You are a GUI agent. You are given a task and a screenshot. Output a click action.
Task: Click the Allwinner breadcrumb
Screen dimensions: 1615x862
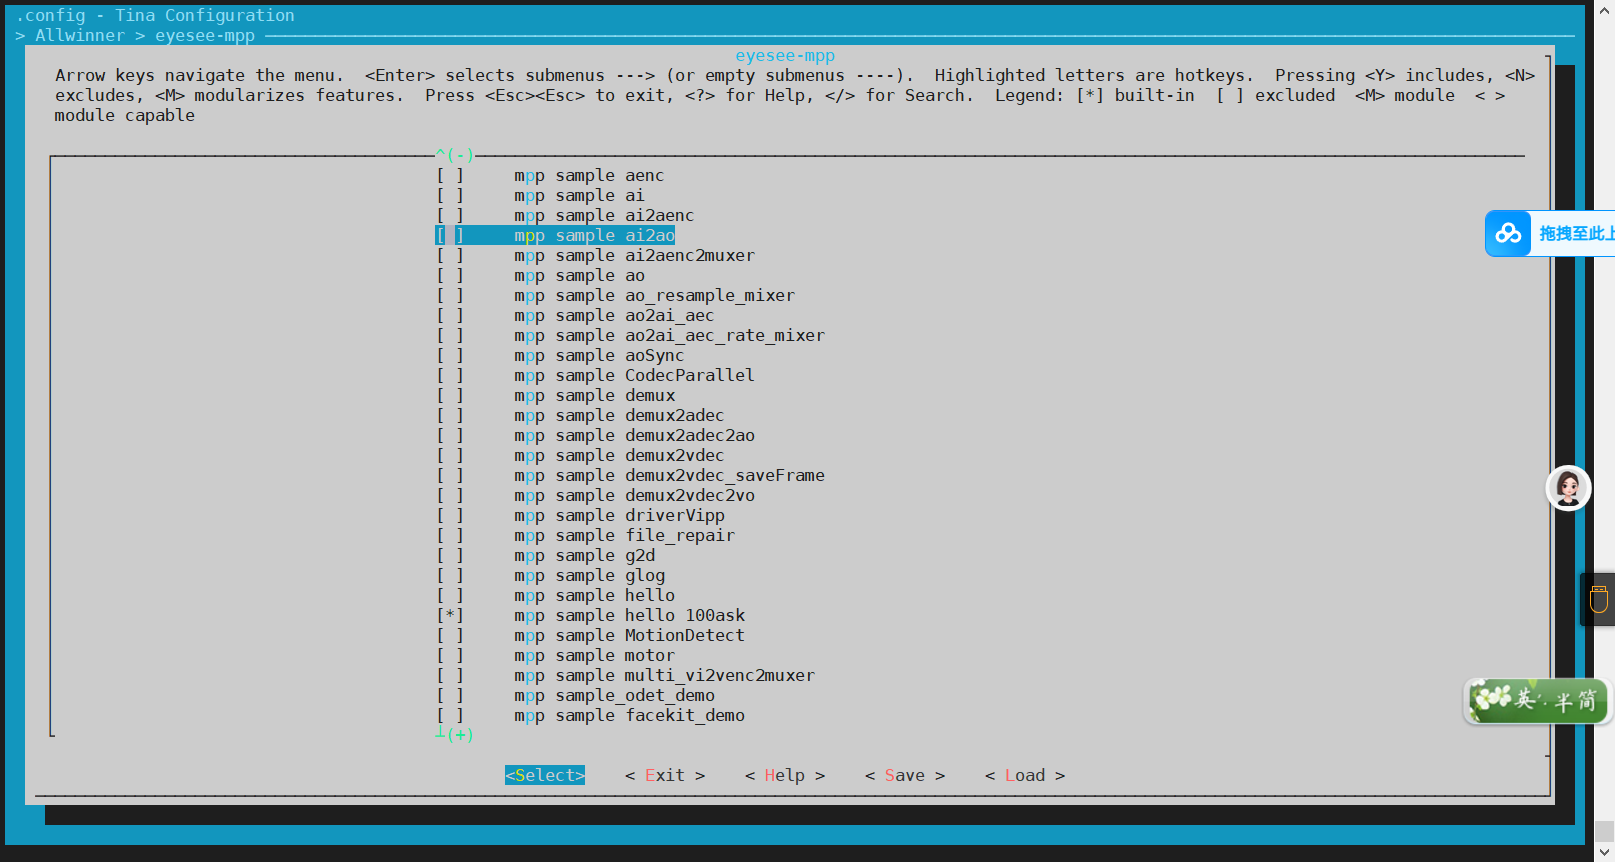point(80,36)
